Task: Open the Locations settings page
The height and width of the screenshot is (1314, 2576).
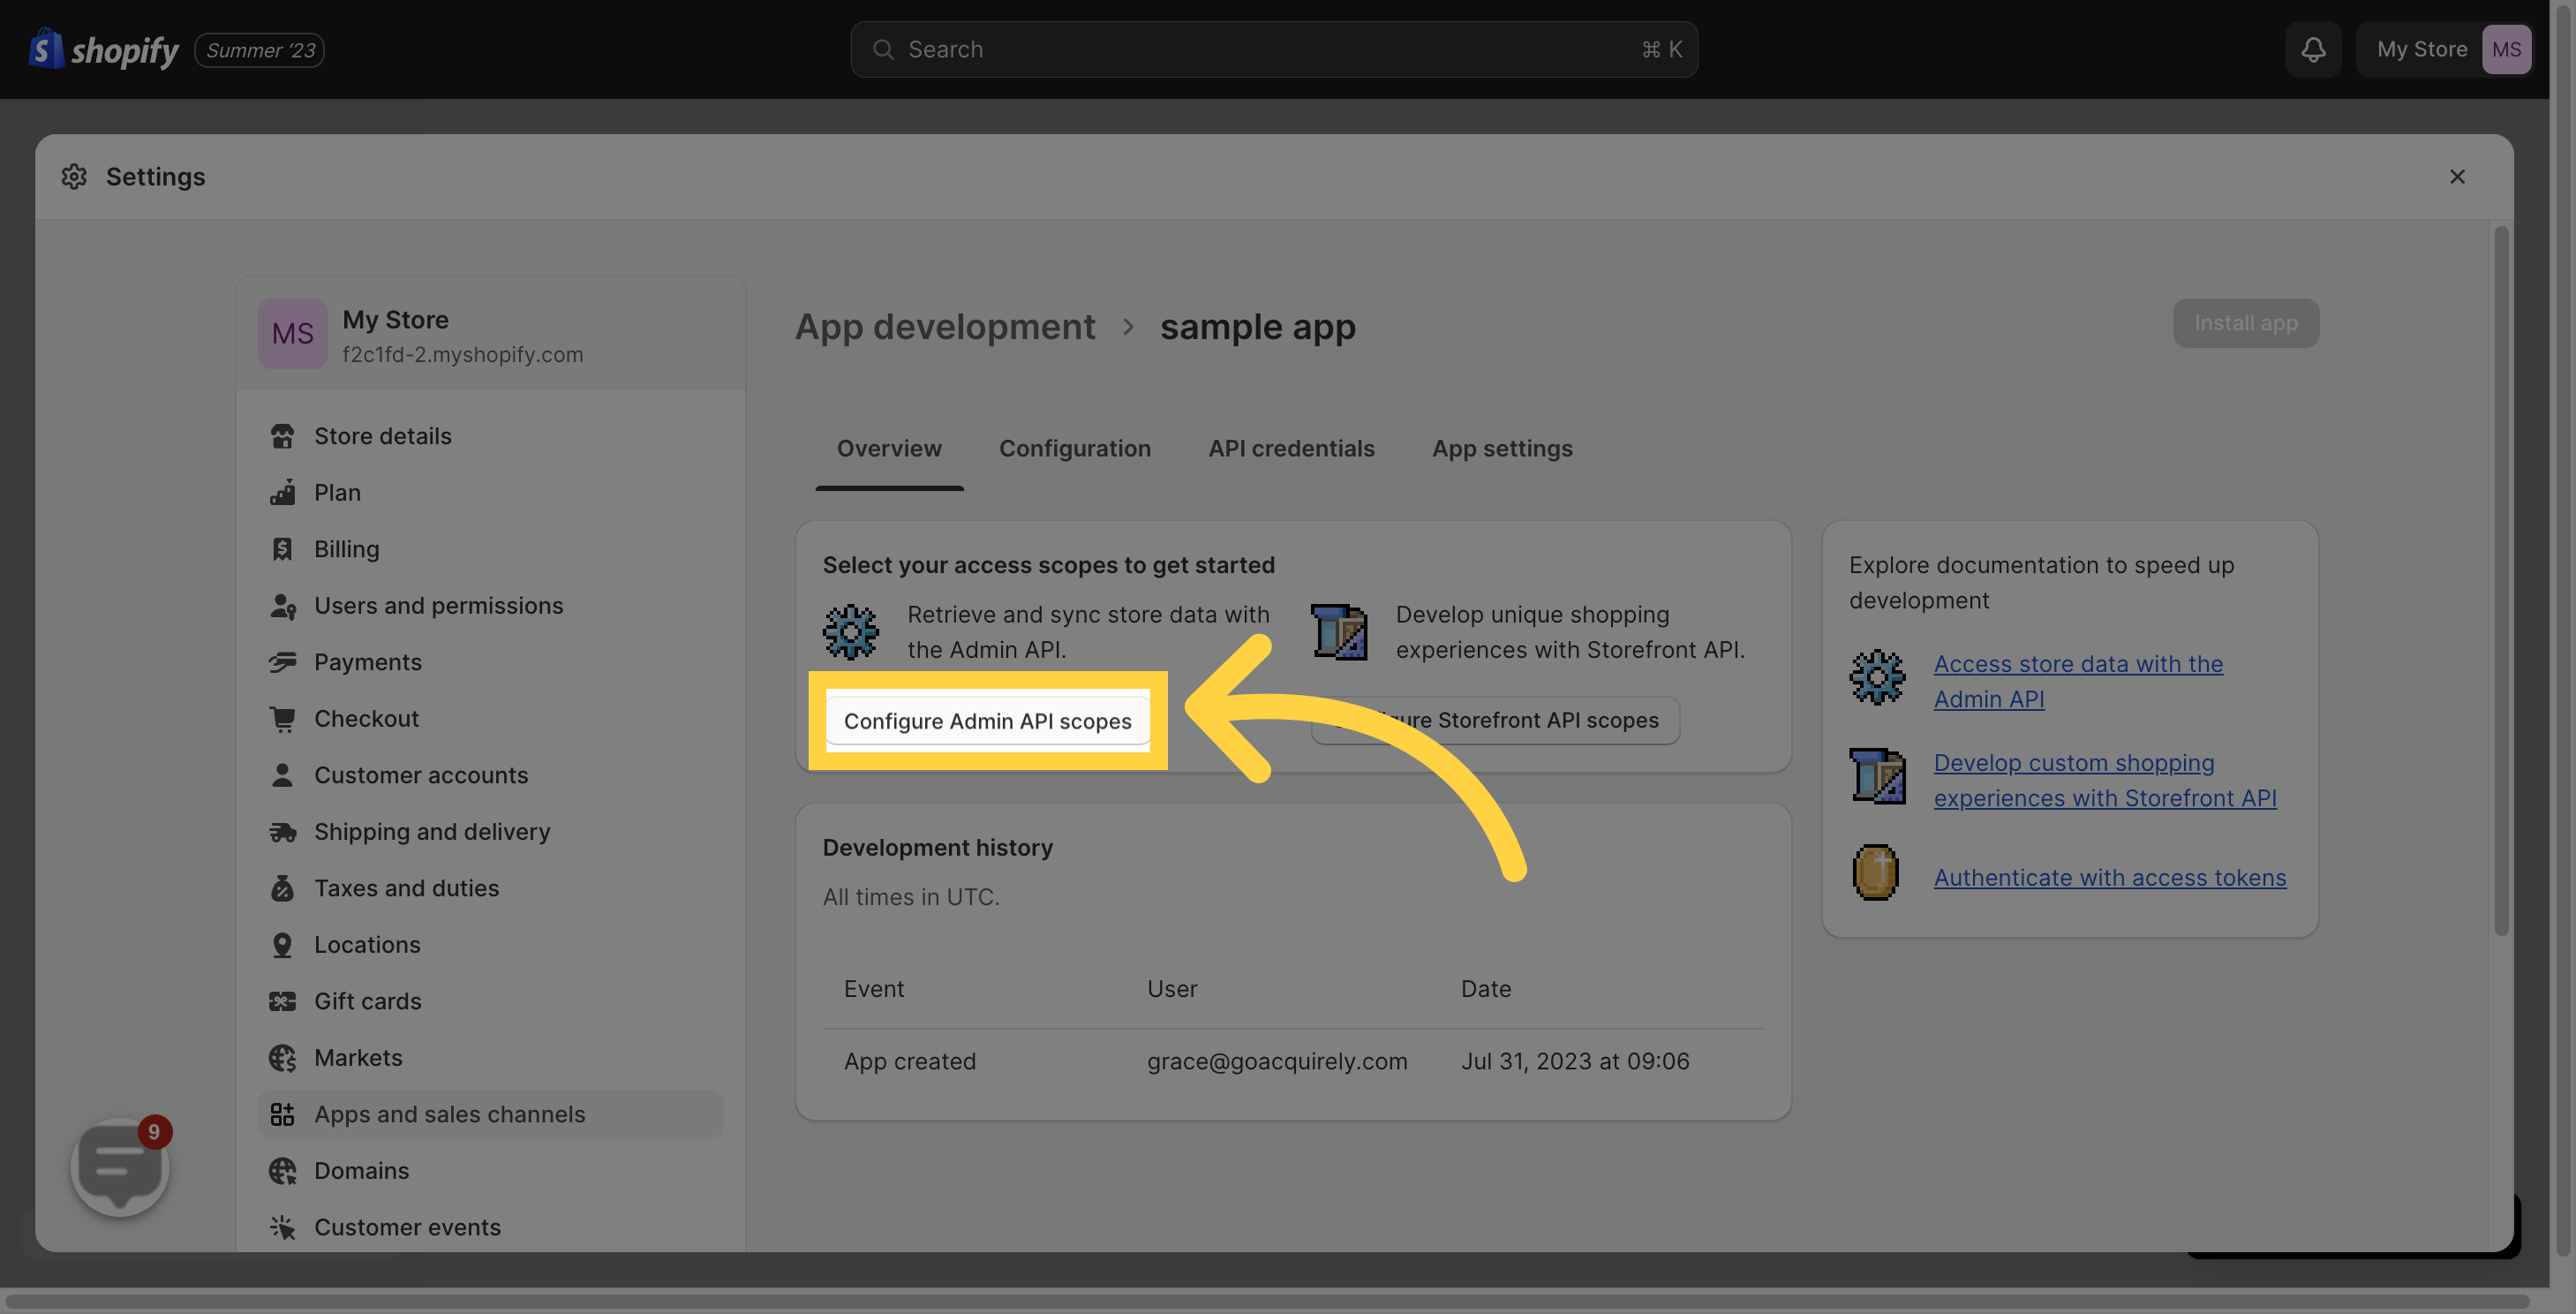Action: coord(490,944)
